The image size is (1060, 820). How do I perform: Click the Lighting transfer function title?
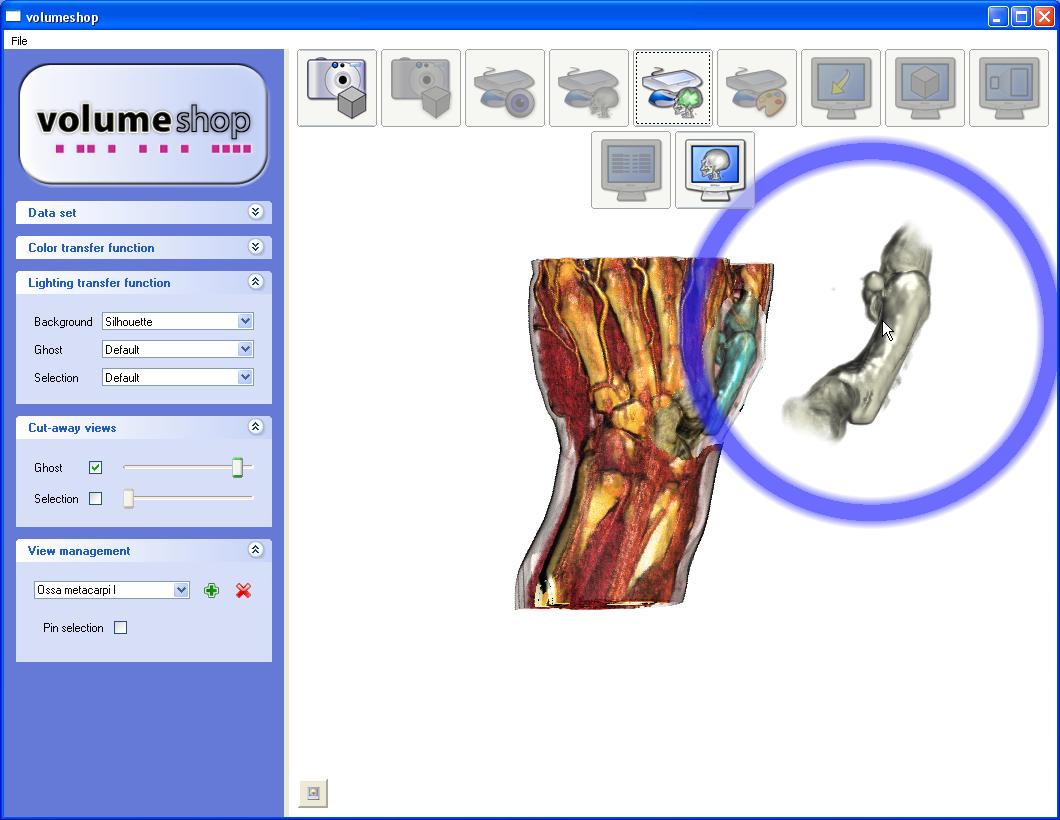99,283
